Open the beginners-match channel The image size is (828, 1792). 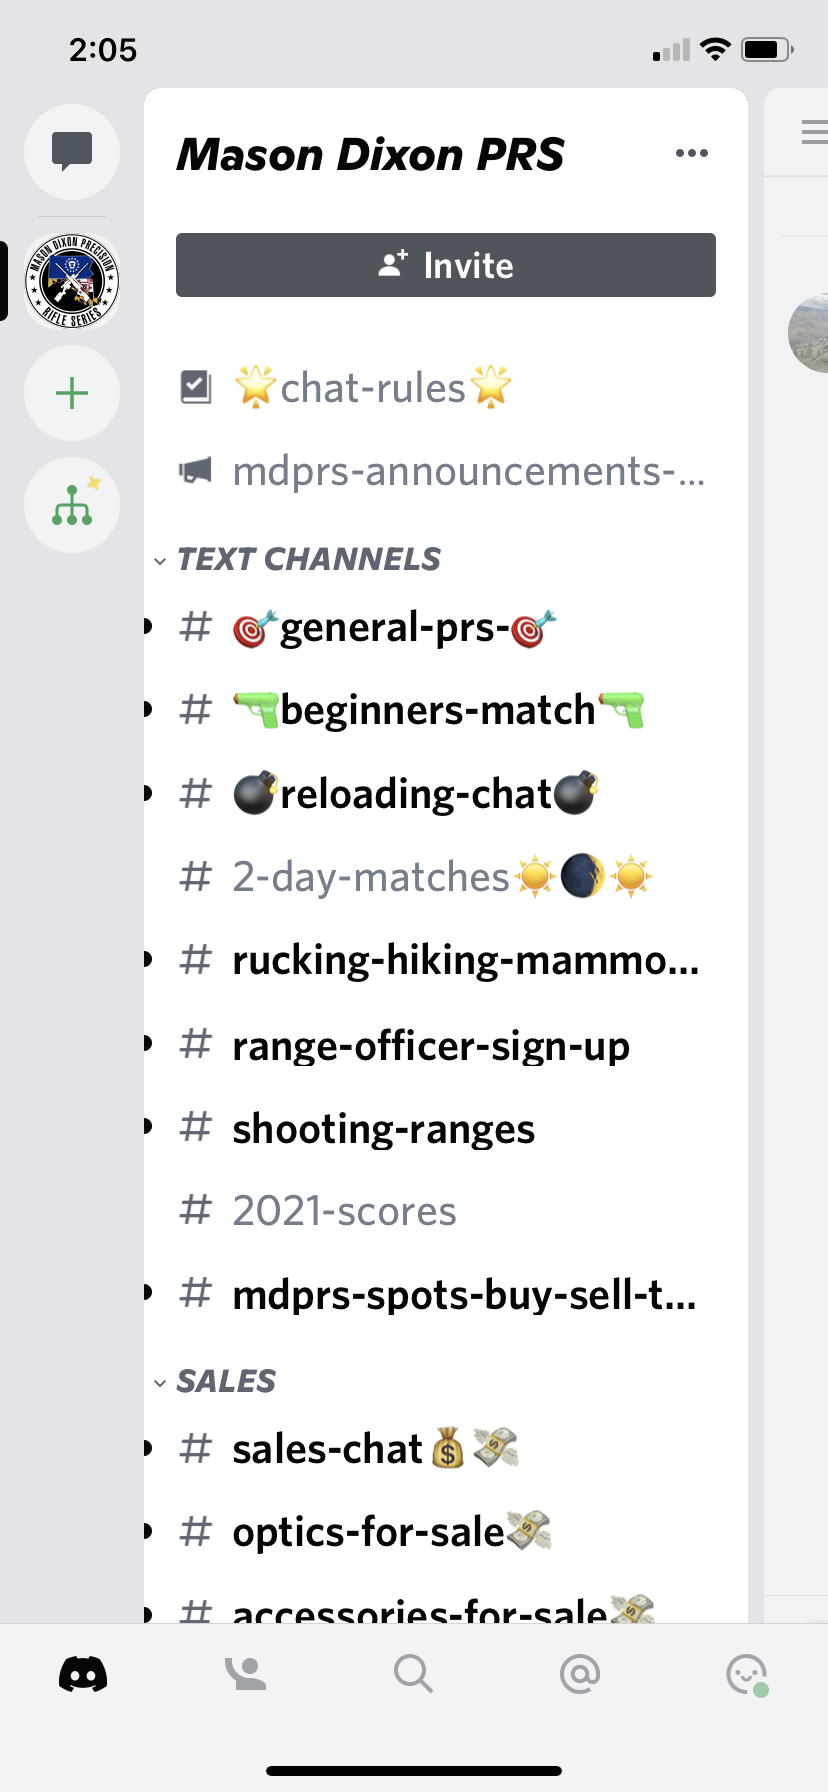446,710
